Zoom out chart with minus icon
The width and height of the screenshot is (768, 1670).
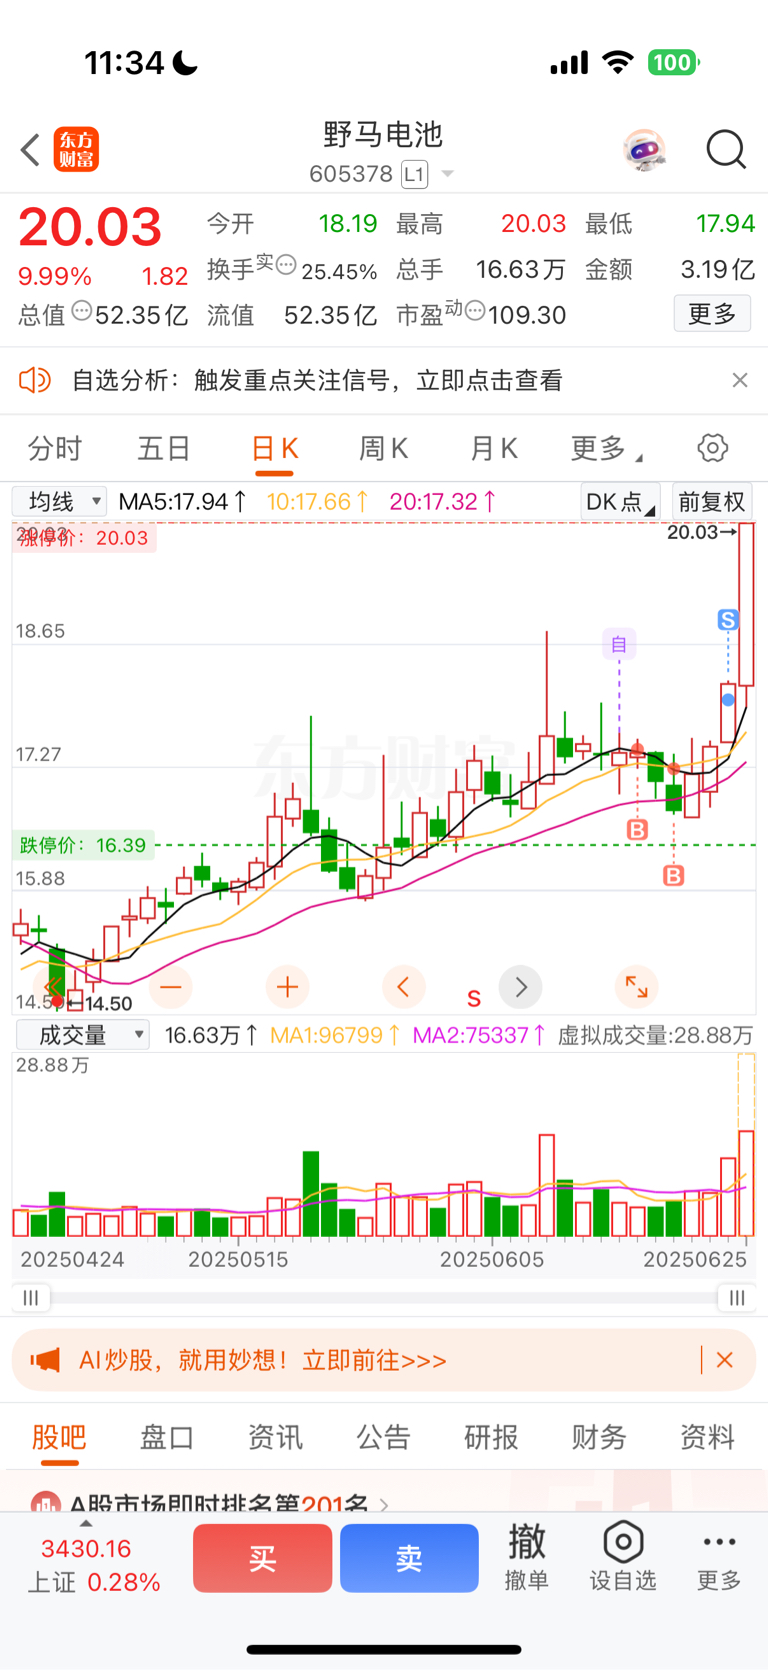171,987
